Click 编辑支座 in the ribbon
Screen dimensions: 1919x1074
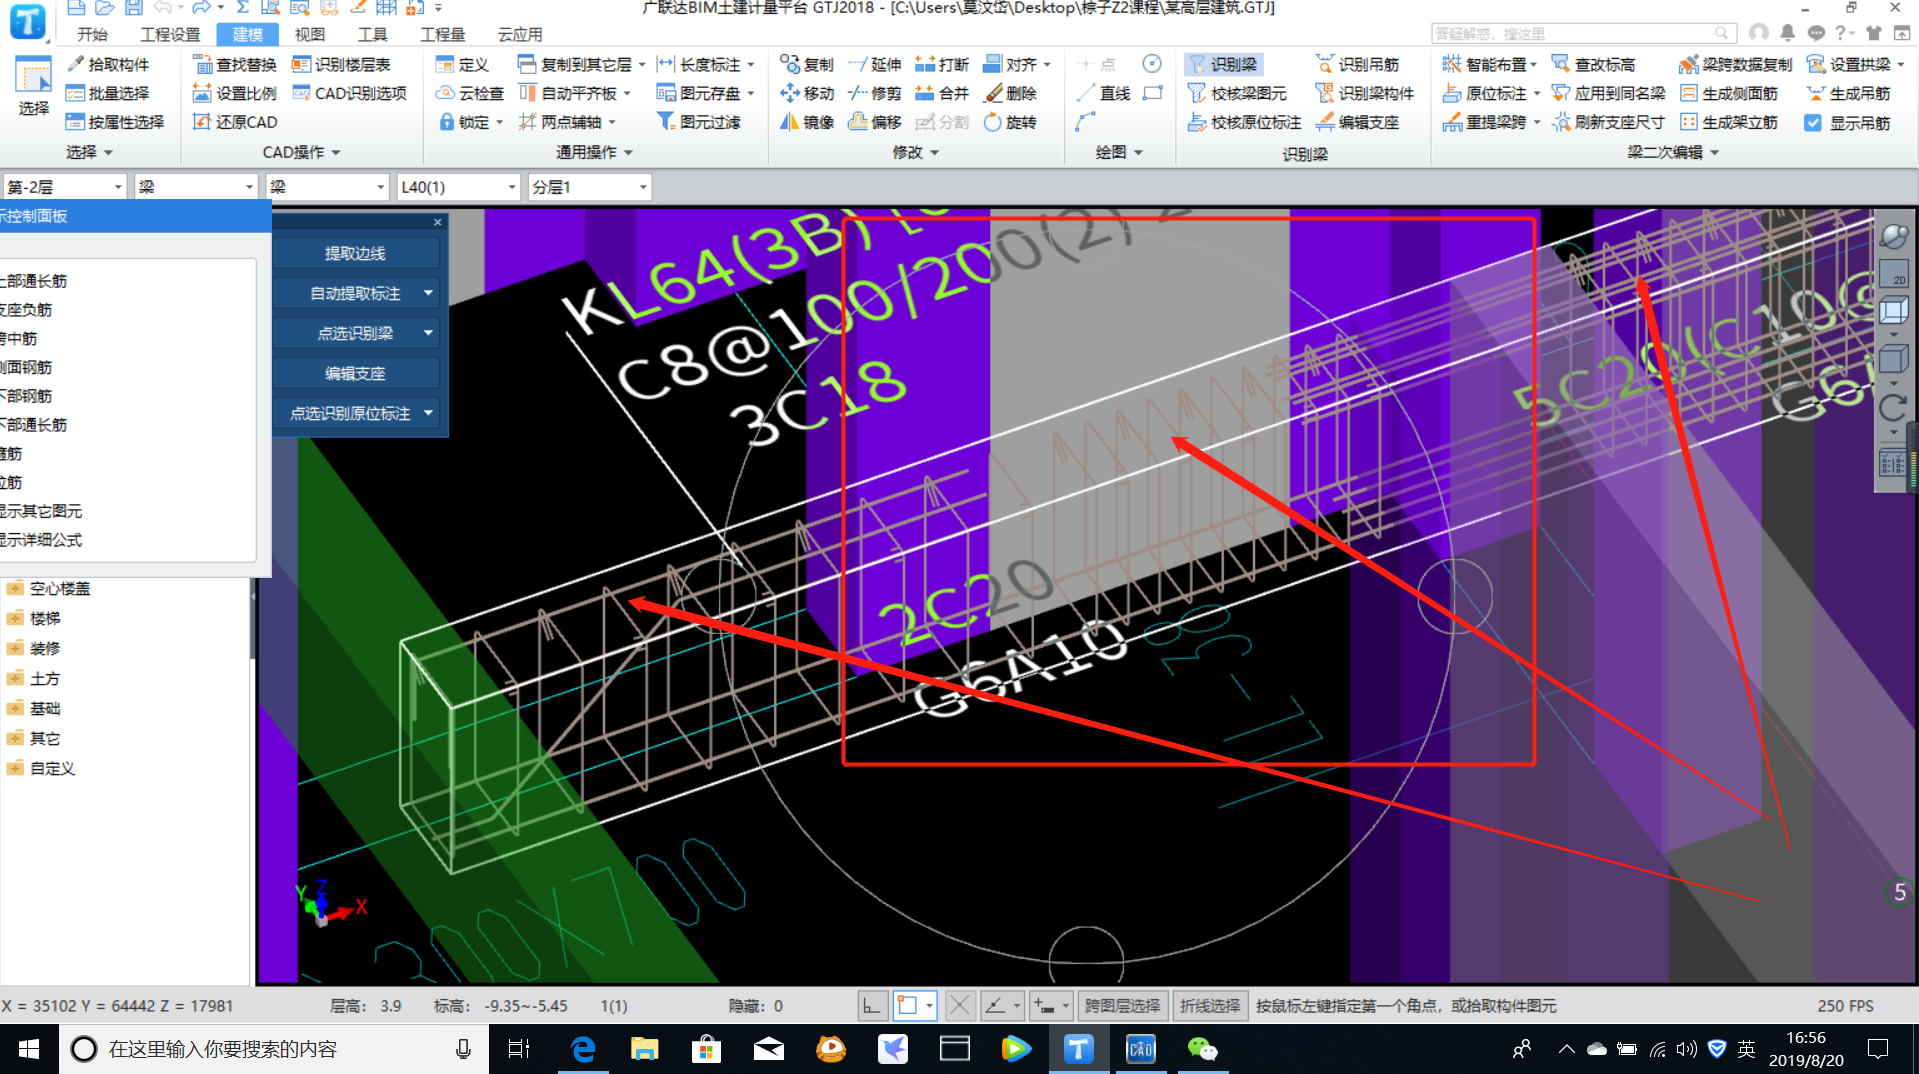pyautogui.click(x=1357, y=122)
